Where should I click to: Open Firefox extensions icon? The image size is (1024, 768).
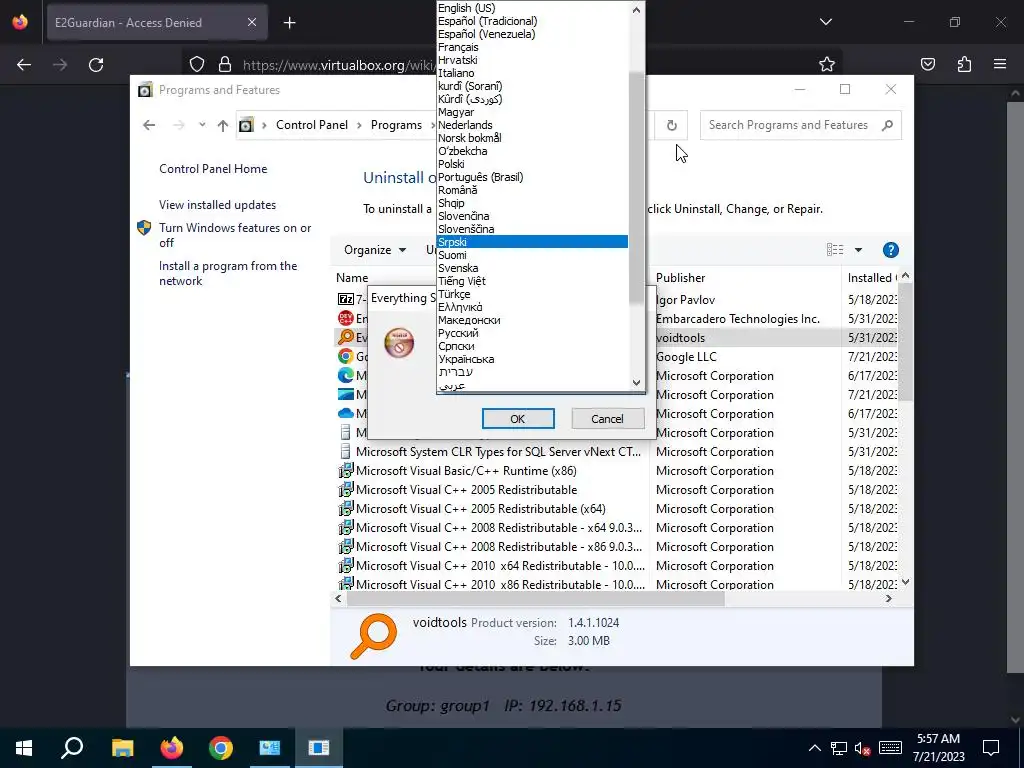[x=964, y=64]
